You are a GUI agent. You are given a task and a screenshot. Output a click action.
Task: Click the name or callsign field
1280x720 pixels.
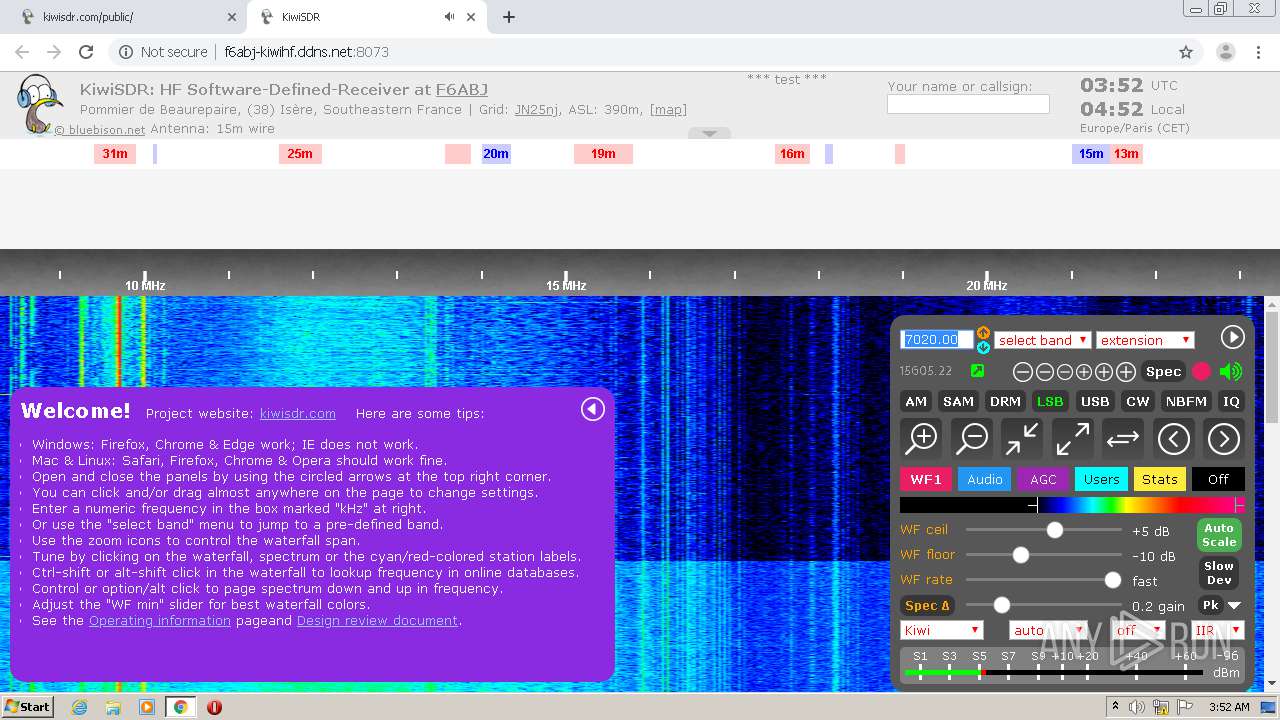click(968, 104)
